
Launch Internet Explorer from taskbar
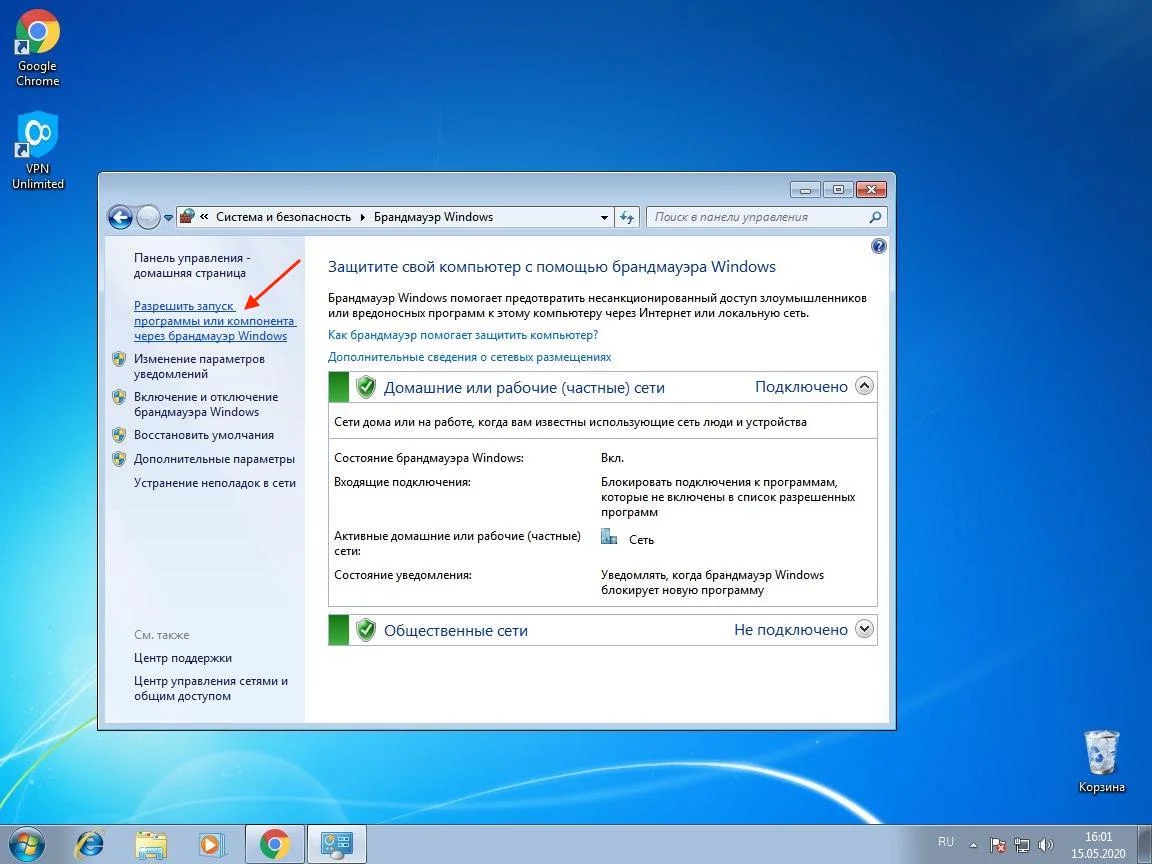coord(88,844)
